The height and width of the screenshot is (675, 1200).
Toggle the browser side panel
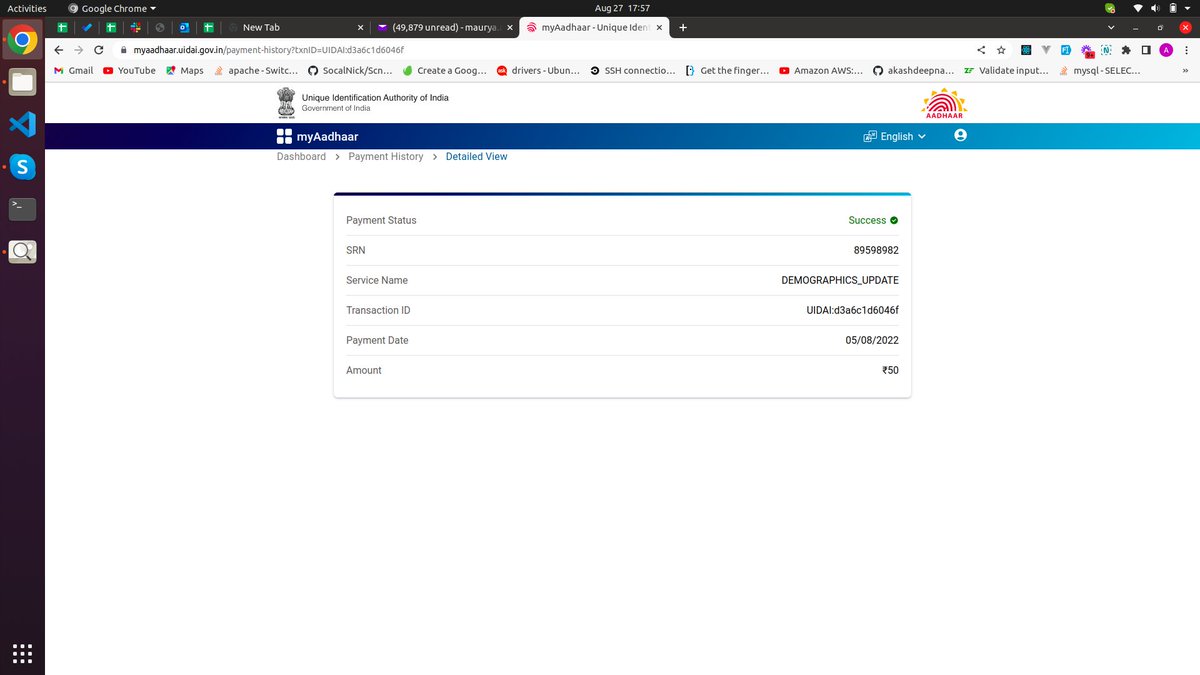pyautogui.click(x=1146, y=49)
